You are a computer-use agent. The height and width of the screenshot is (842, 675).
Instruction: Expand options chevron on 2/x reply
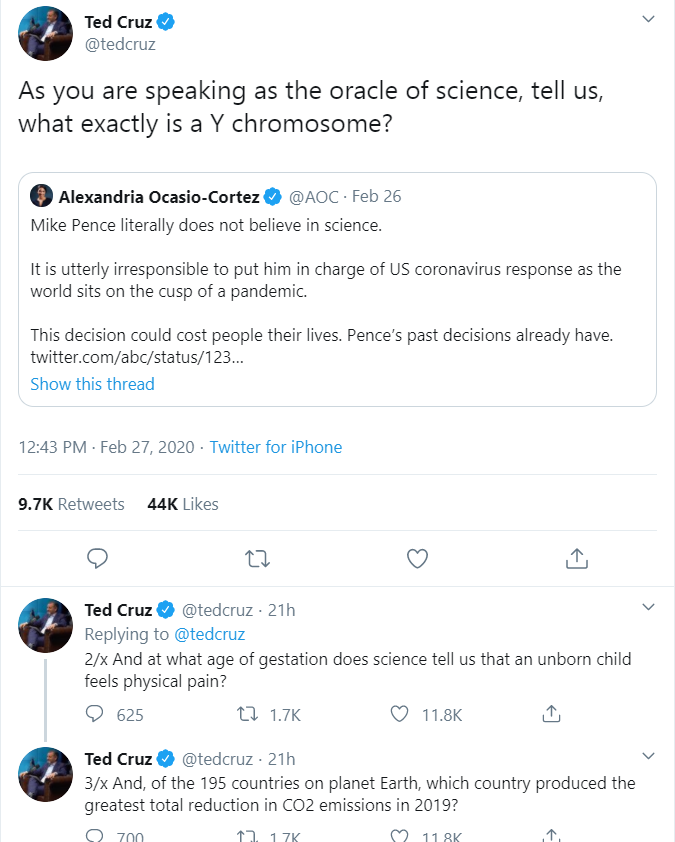click(648, 607)
